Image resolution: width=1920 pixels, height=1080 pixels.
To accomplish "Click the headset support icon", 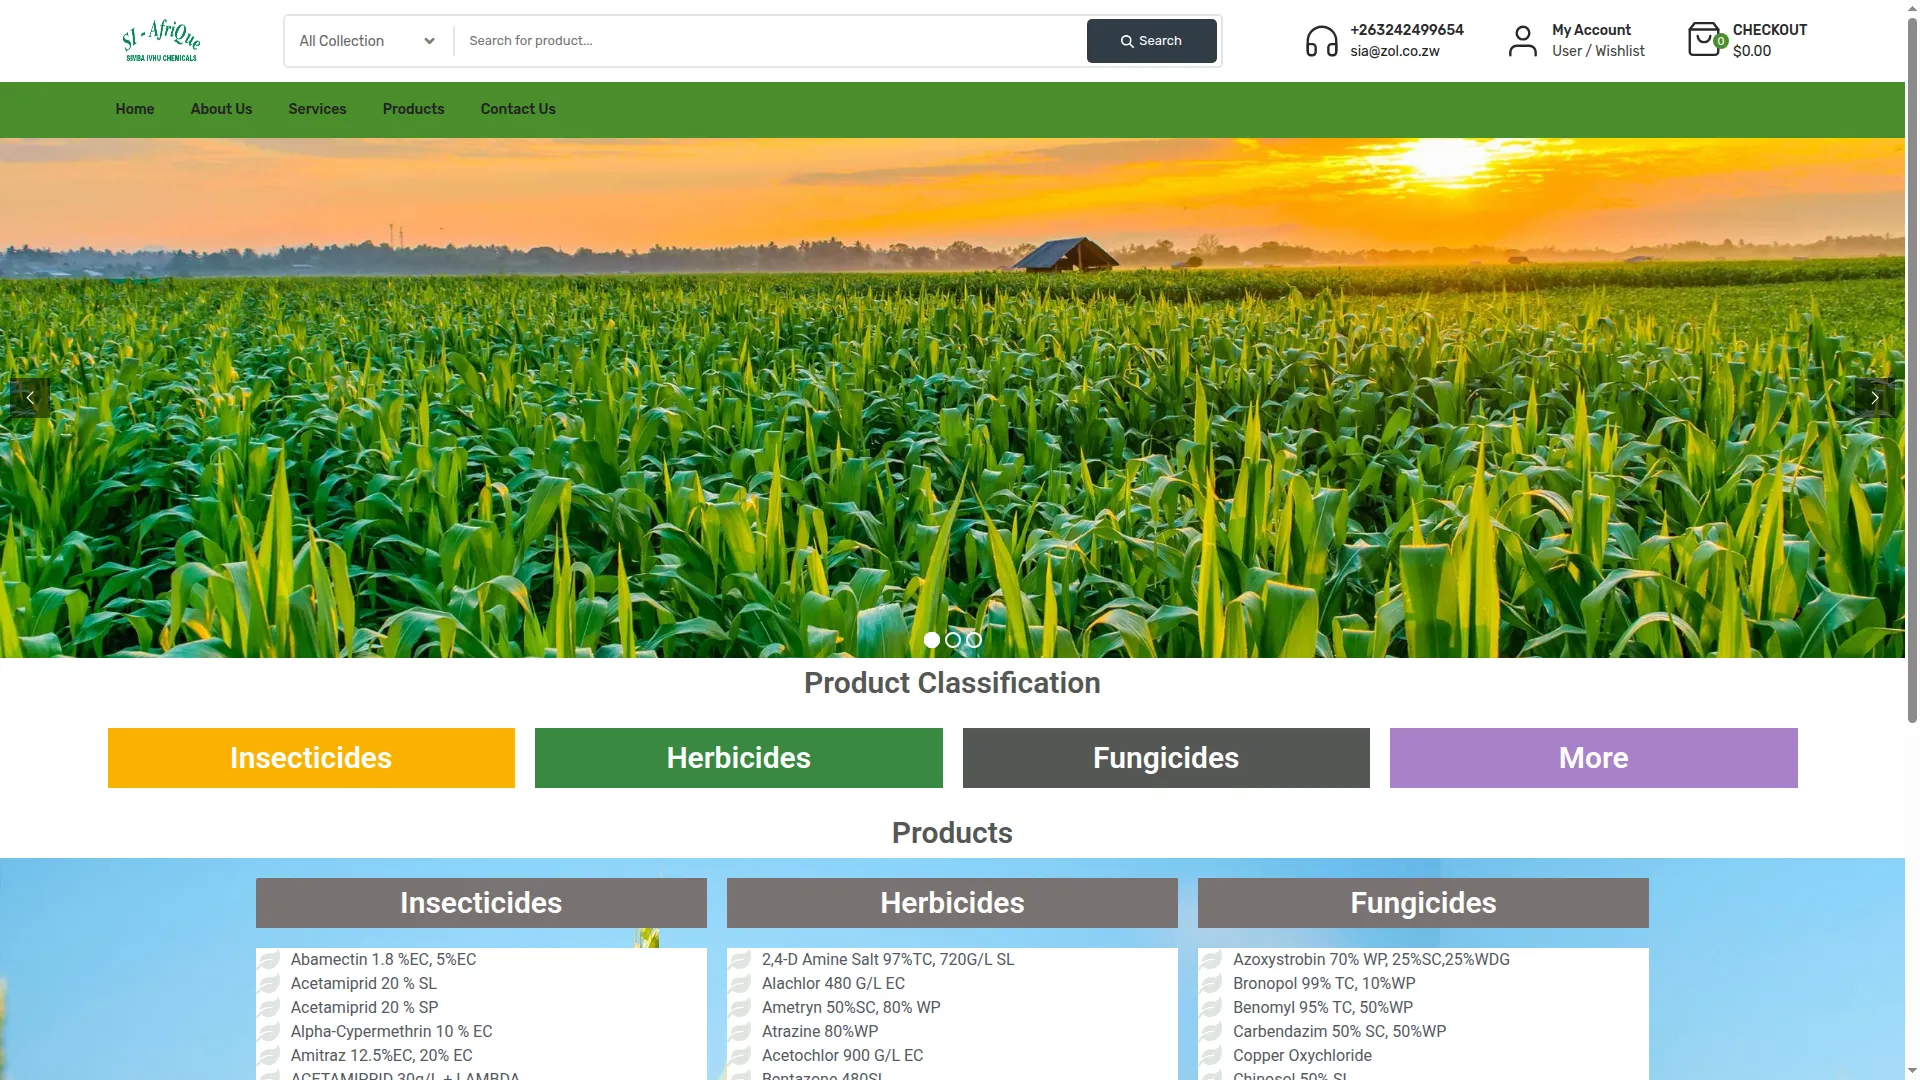I will [1321, 41].
